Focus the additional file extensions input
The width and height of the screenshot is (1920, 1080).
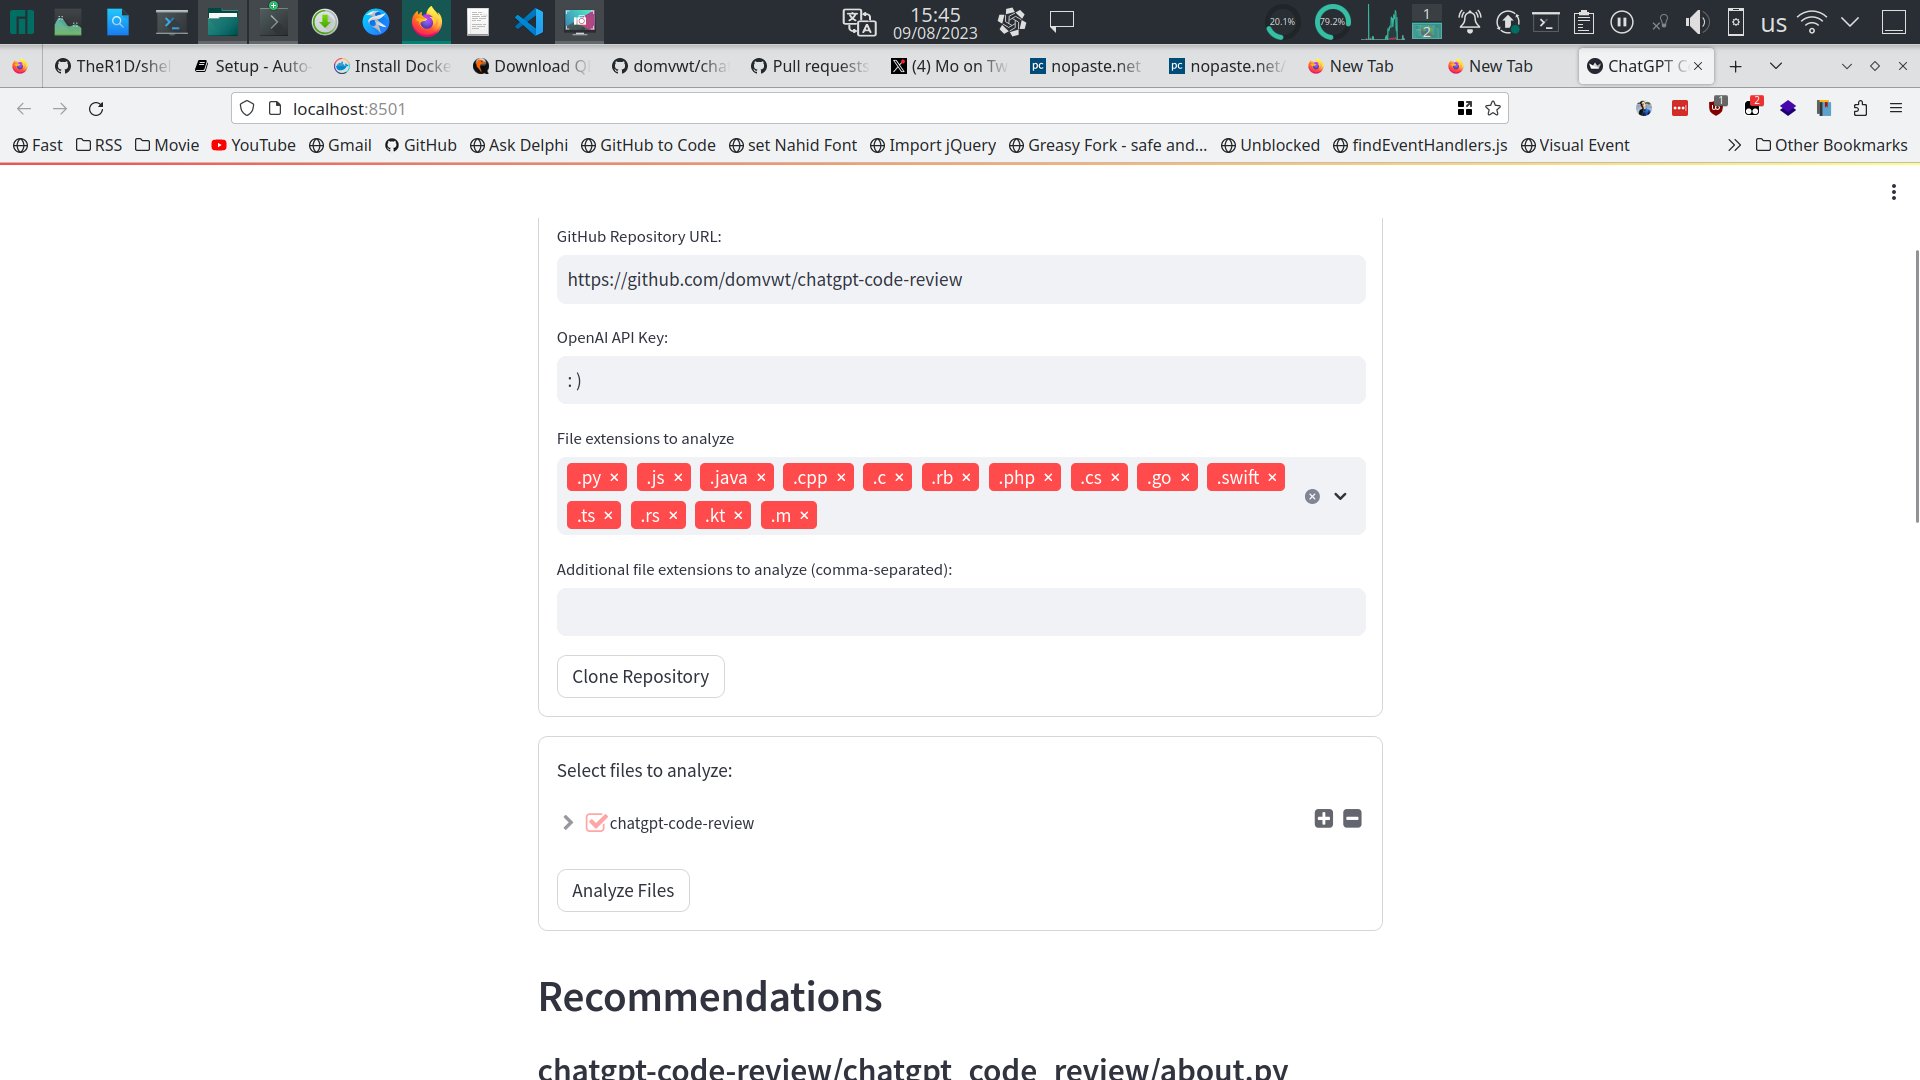point(960,612)
